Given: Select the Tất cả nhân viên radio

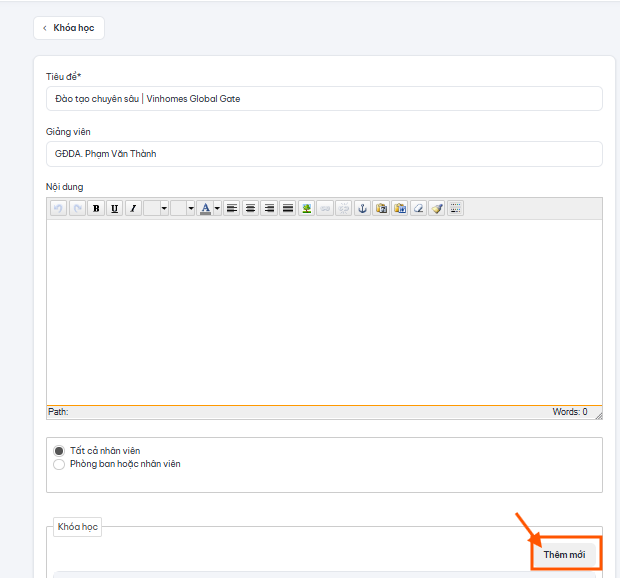Looking at the screenshot, I should pyautogui.click(x=59, y=451).
